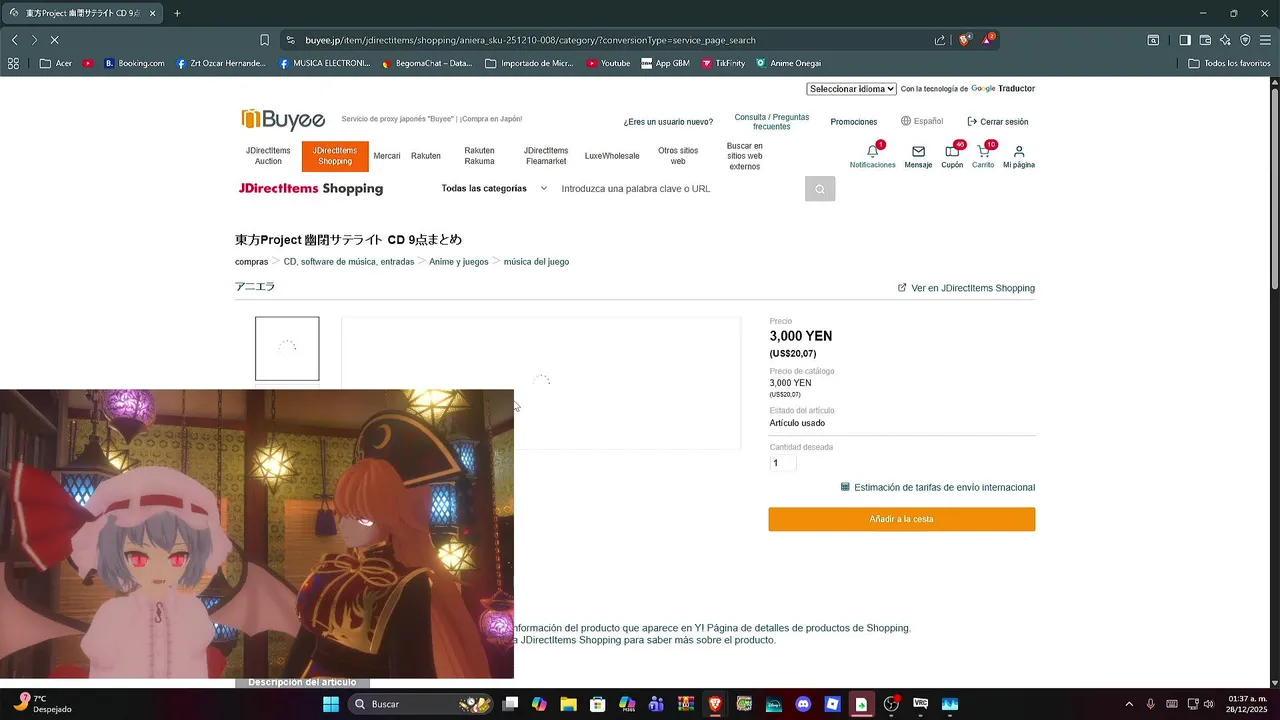This screenshot has height=720, width=1280.
Task: Click ¿Eres un usuario nuevo? link
Action: click(668, 121)
